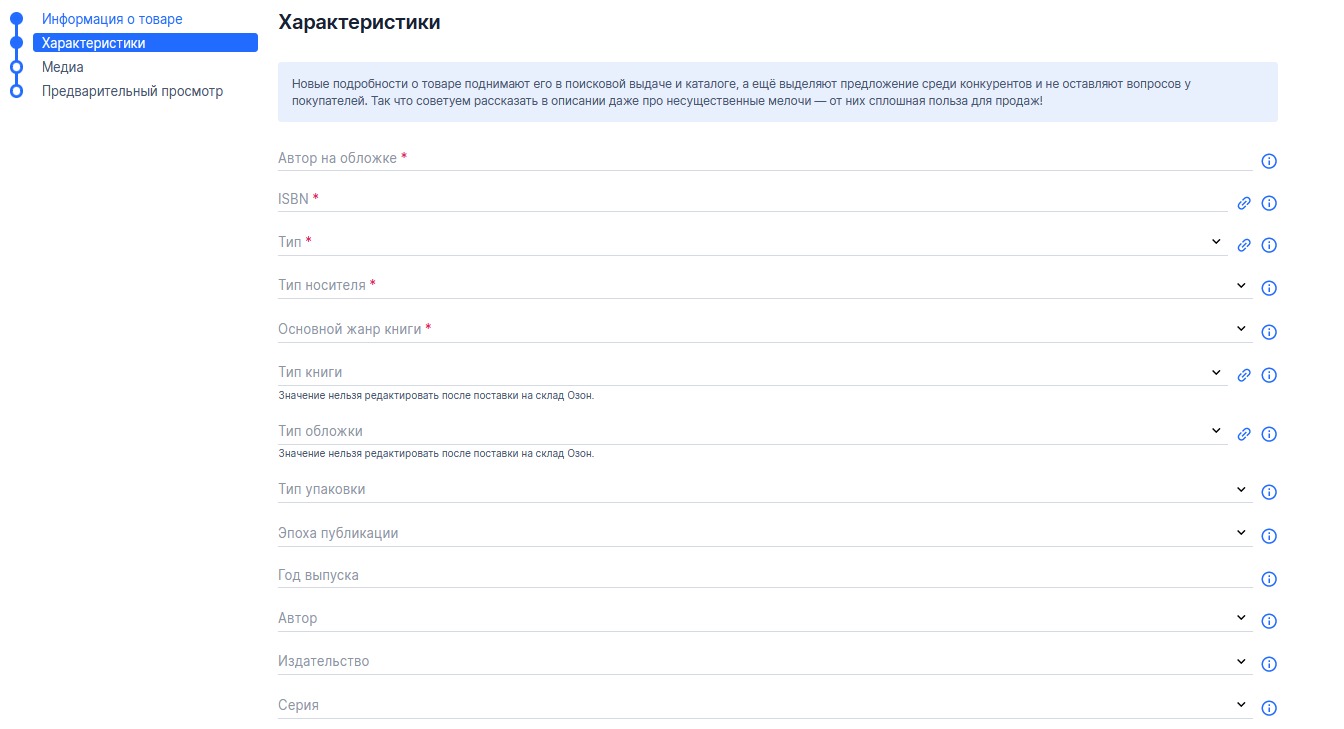The width and height of the screenshot is (1344, 729).
Task: Open Предварительный просмотр step
Action: pos(132,91)
